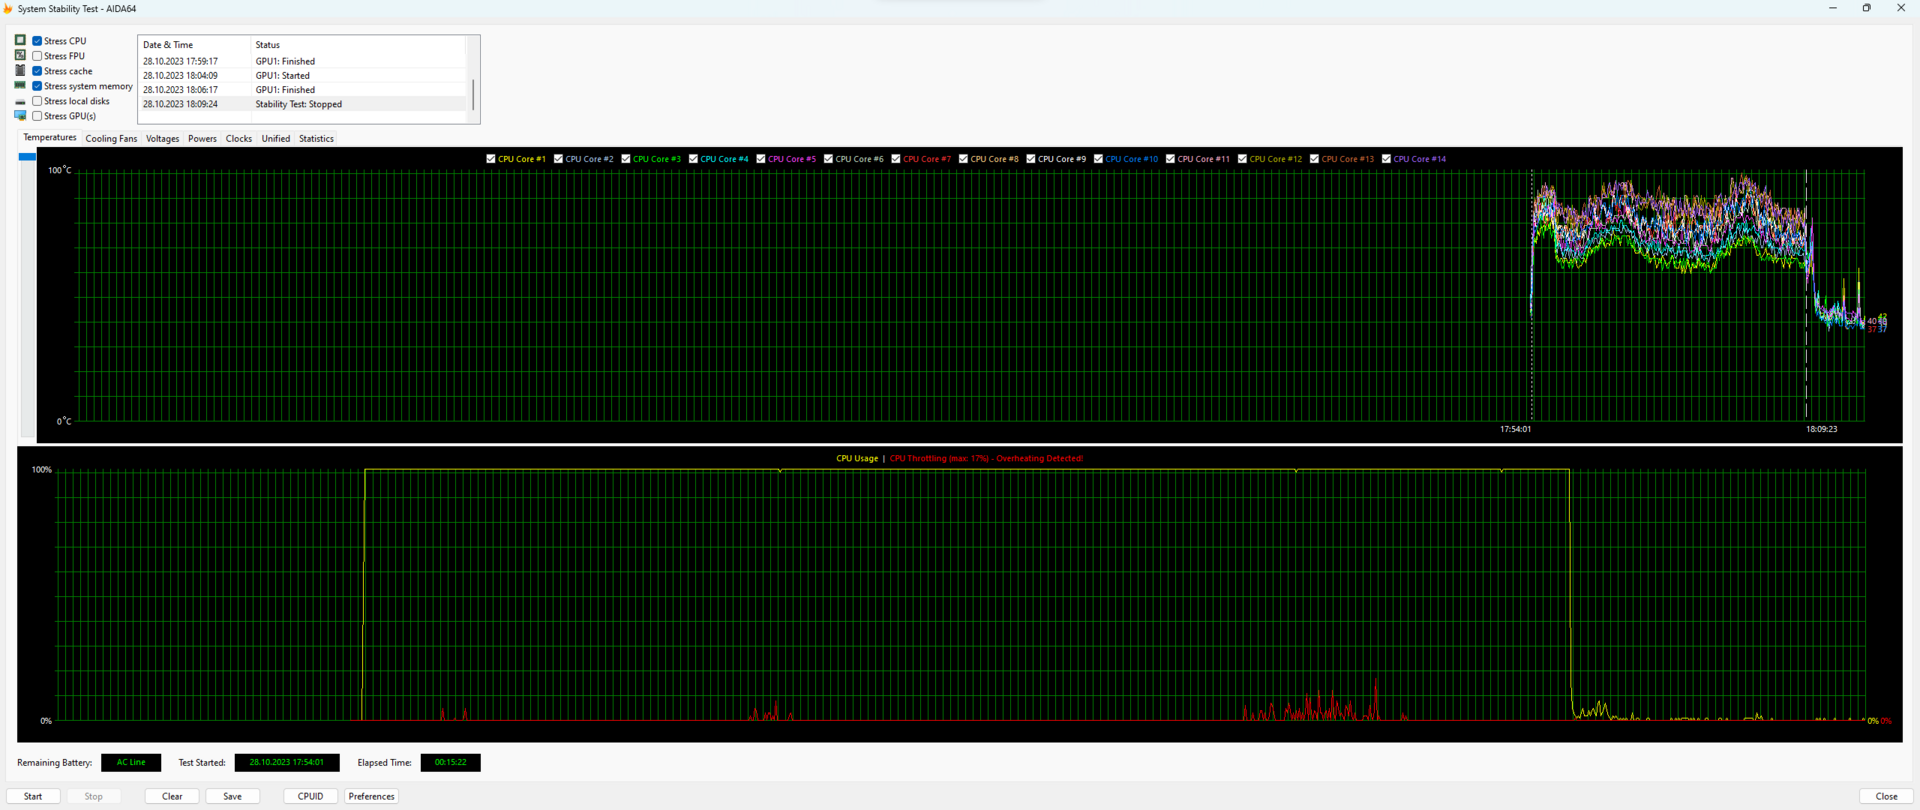Click the Stop button
Viewport: 1920px width, 810px height.
click(x=94, y=797)
